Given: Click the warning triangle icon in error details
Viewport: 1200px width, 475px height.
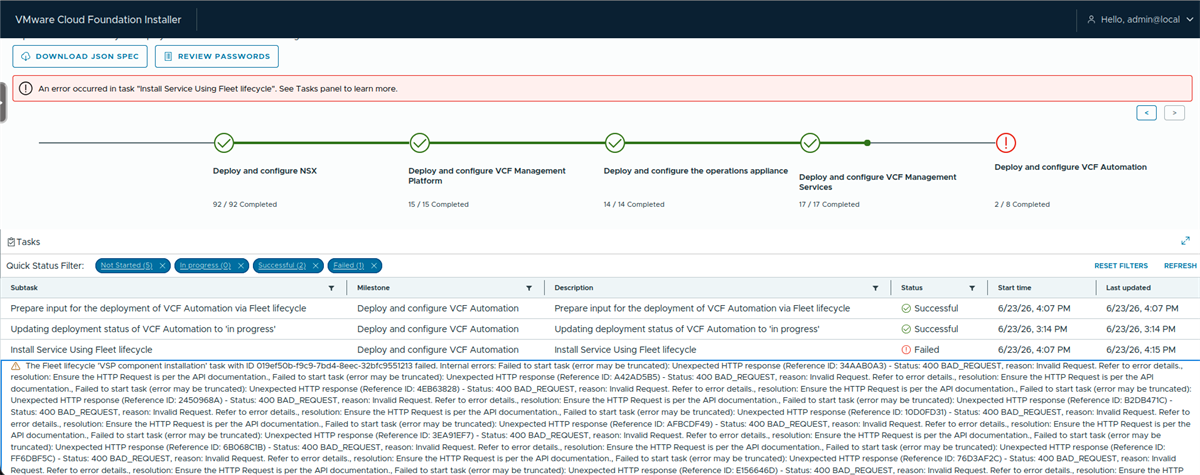Looking at the screenshot, I should [16, 368].
